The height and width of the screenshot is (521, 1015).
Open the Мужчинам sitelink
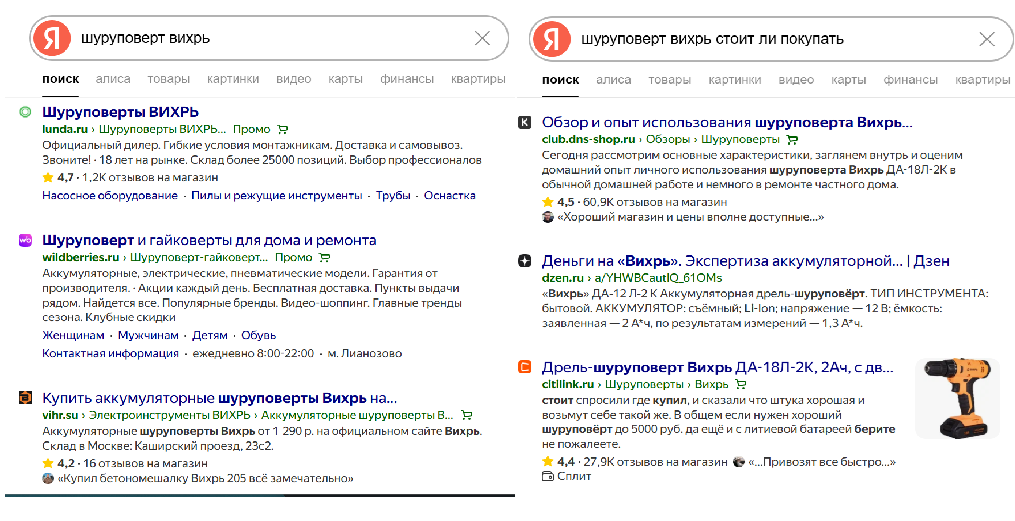coord(148,335)
